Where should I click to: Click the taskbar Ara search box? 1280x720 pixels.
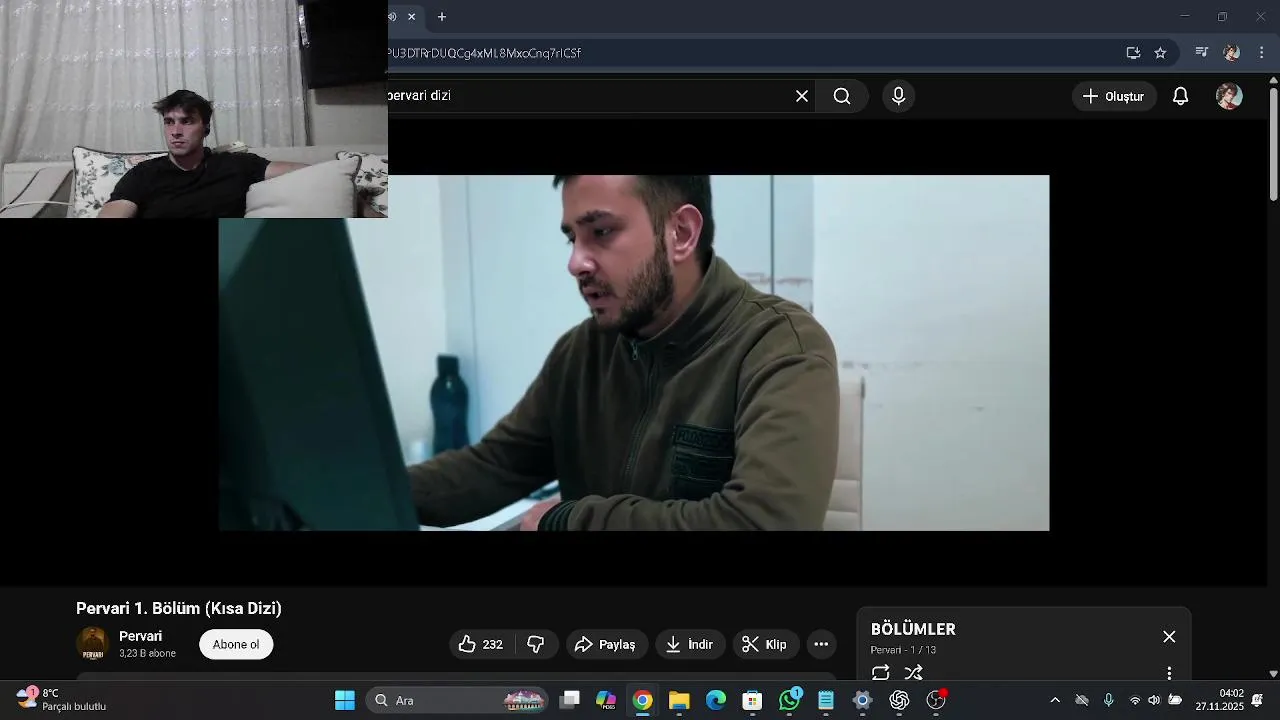coord(457,700)
